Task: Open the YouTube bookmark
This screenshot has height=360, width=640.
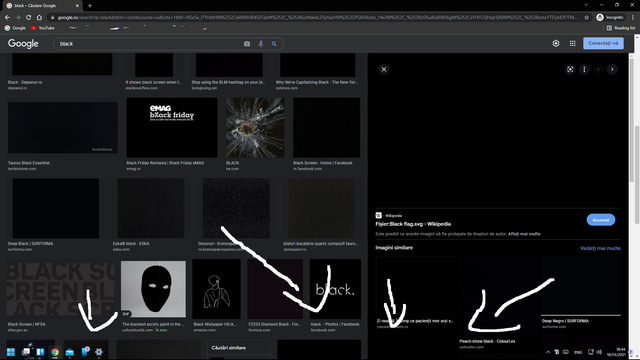Action: click(43, 28)
